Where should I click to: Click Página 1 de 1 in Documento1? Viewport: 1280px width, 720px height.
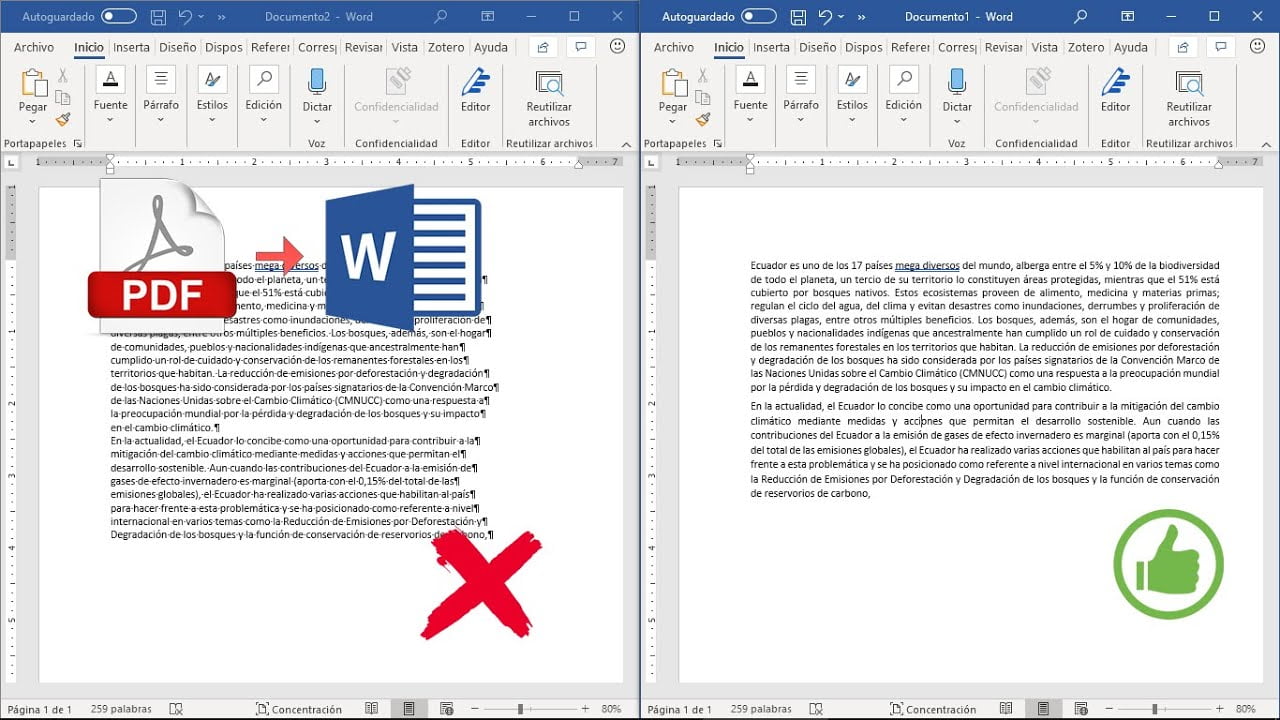tap(680, 709)
